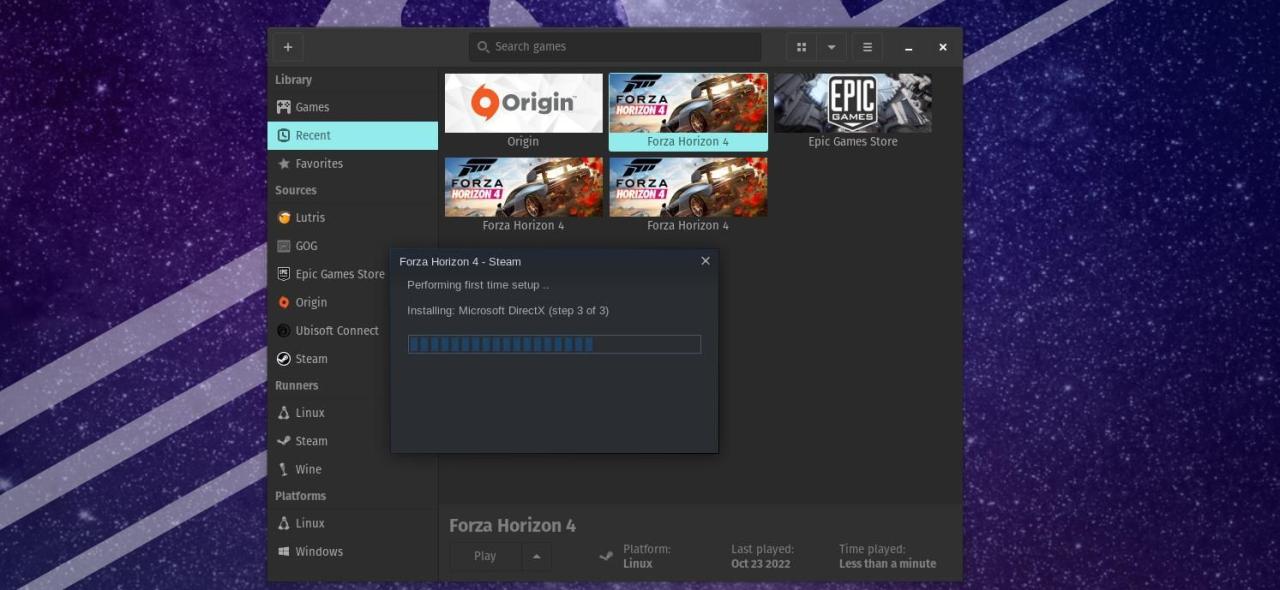Select Linux under Runners

point(330,412)
